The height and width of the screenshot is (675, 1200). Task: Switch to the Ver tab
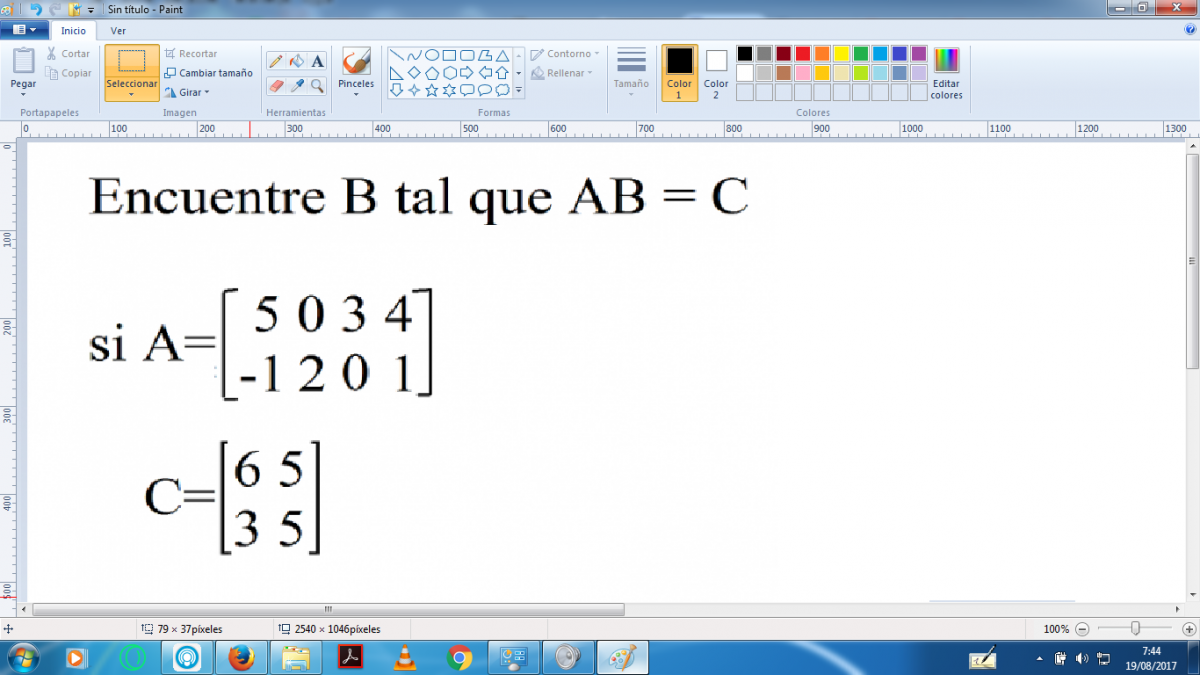click(118, 30)
